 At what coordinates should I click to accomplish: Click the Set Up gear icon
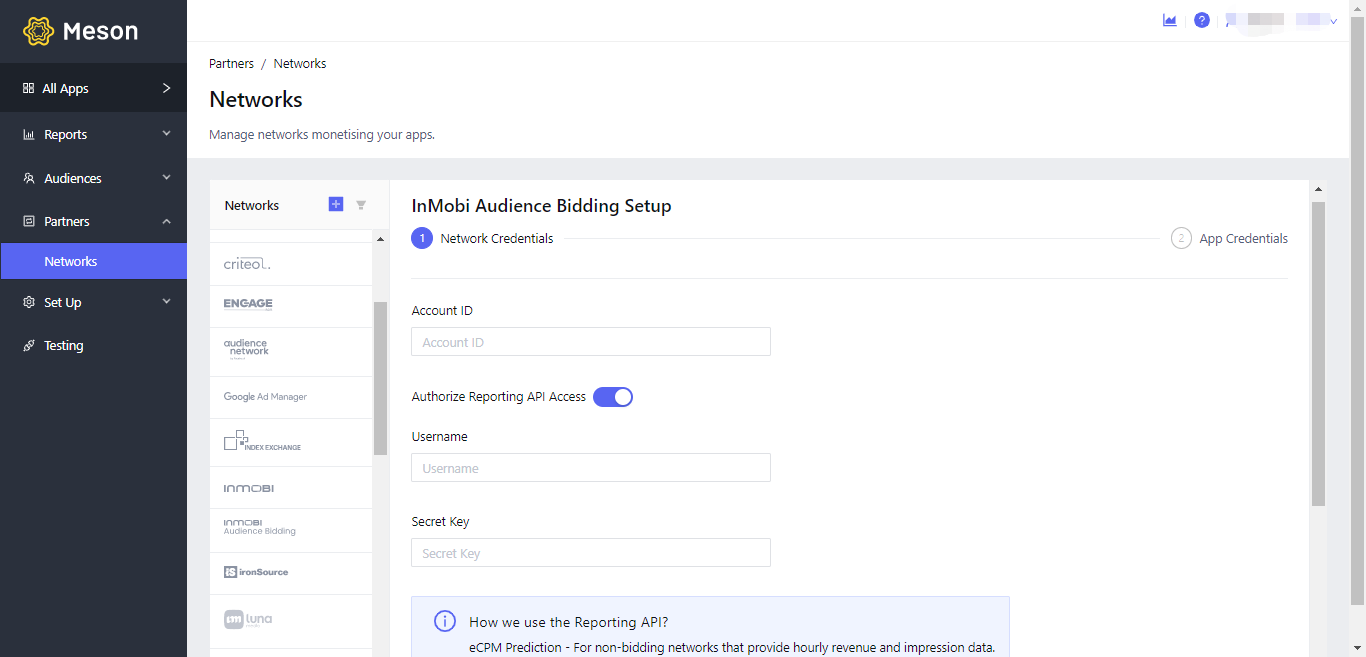coord(29,302)
